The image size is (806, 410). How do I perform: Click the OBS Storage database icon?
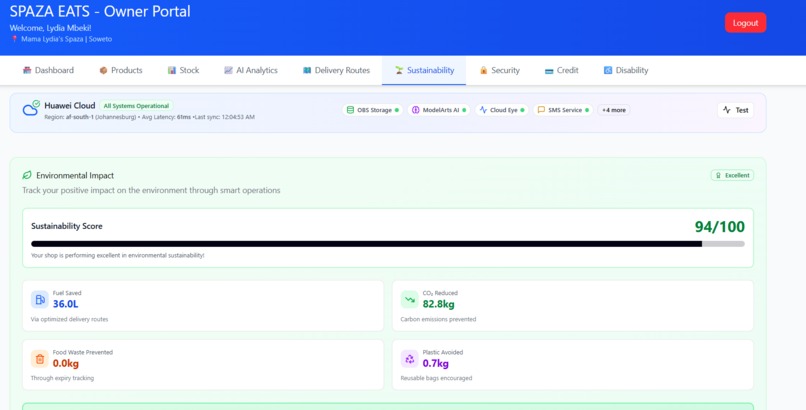coord(350,110)
